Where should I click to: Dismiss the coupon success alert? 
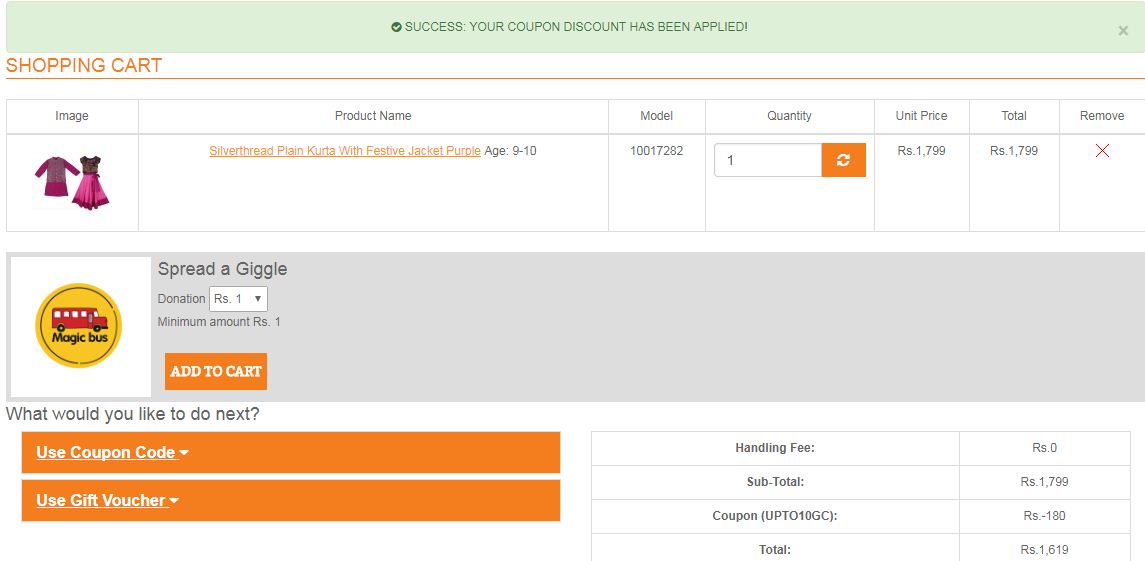(1123, 31)
